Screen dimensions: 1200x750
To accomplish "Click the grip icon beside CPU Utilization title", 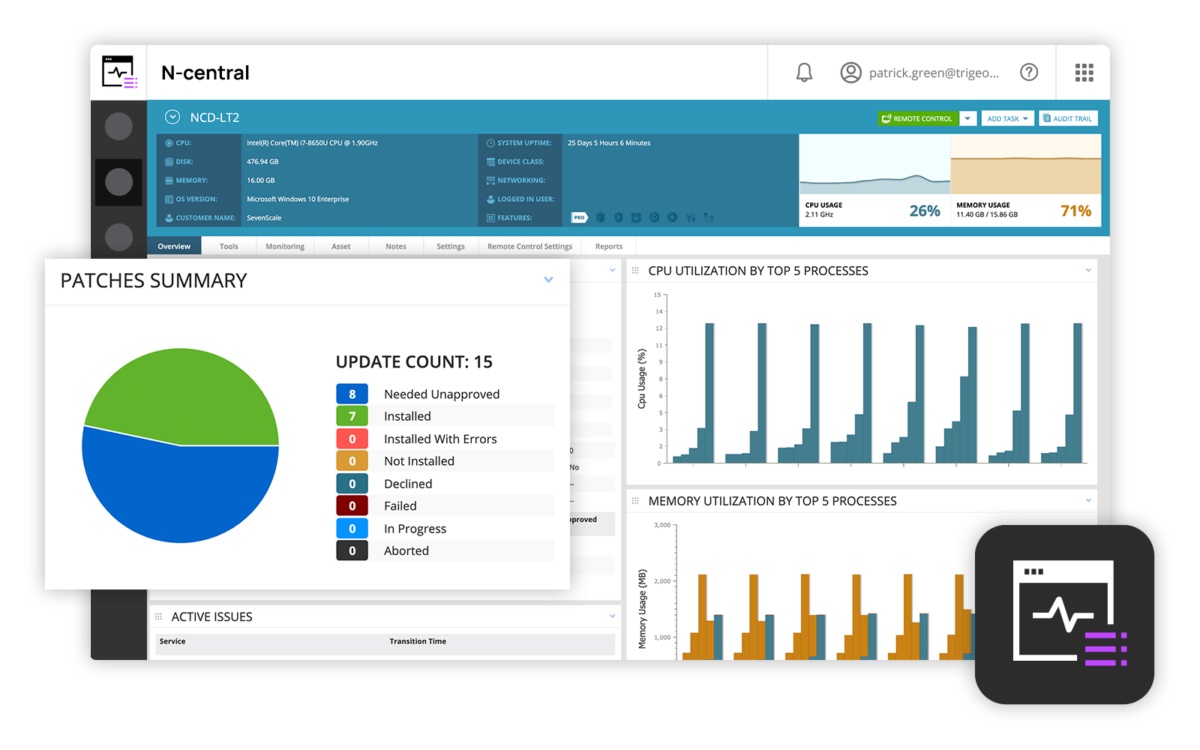I will 635,271.
